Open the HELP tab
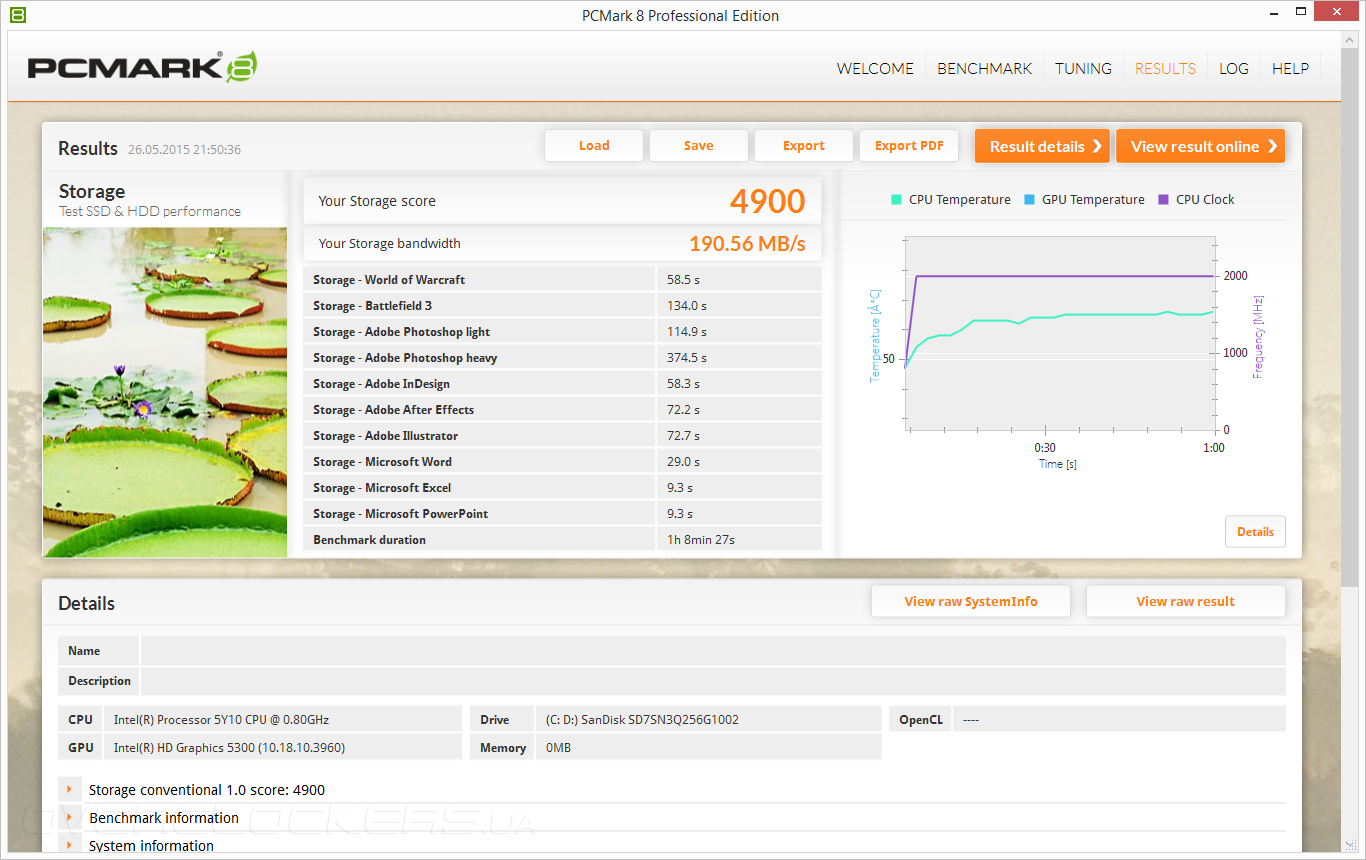Screen dimensions: 1366x860 point(1290,69)
